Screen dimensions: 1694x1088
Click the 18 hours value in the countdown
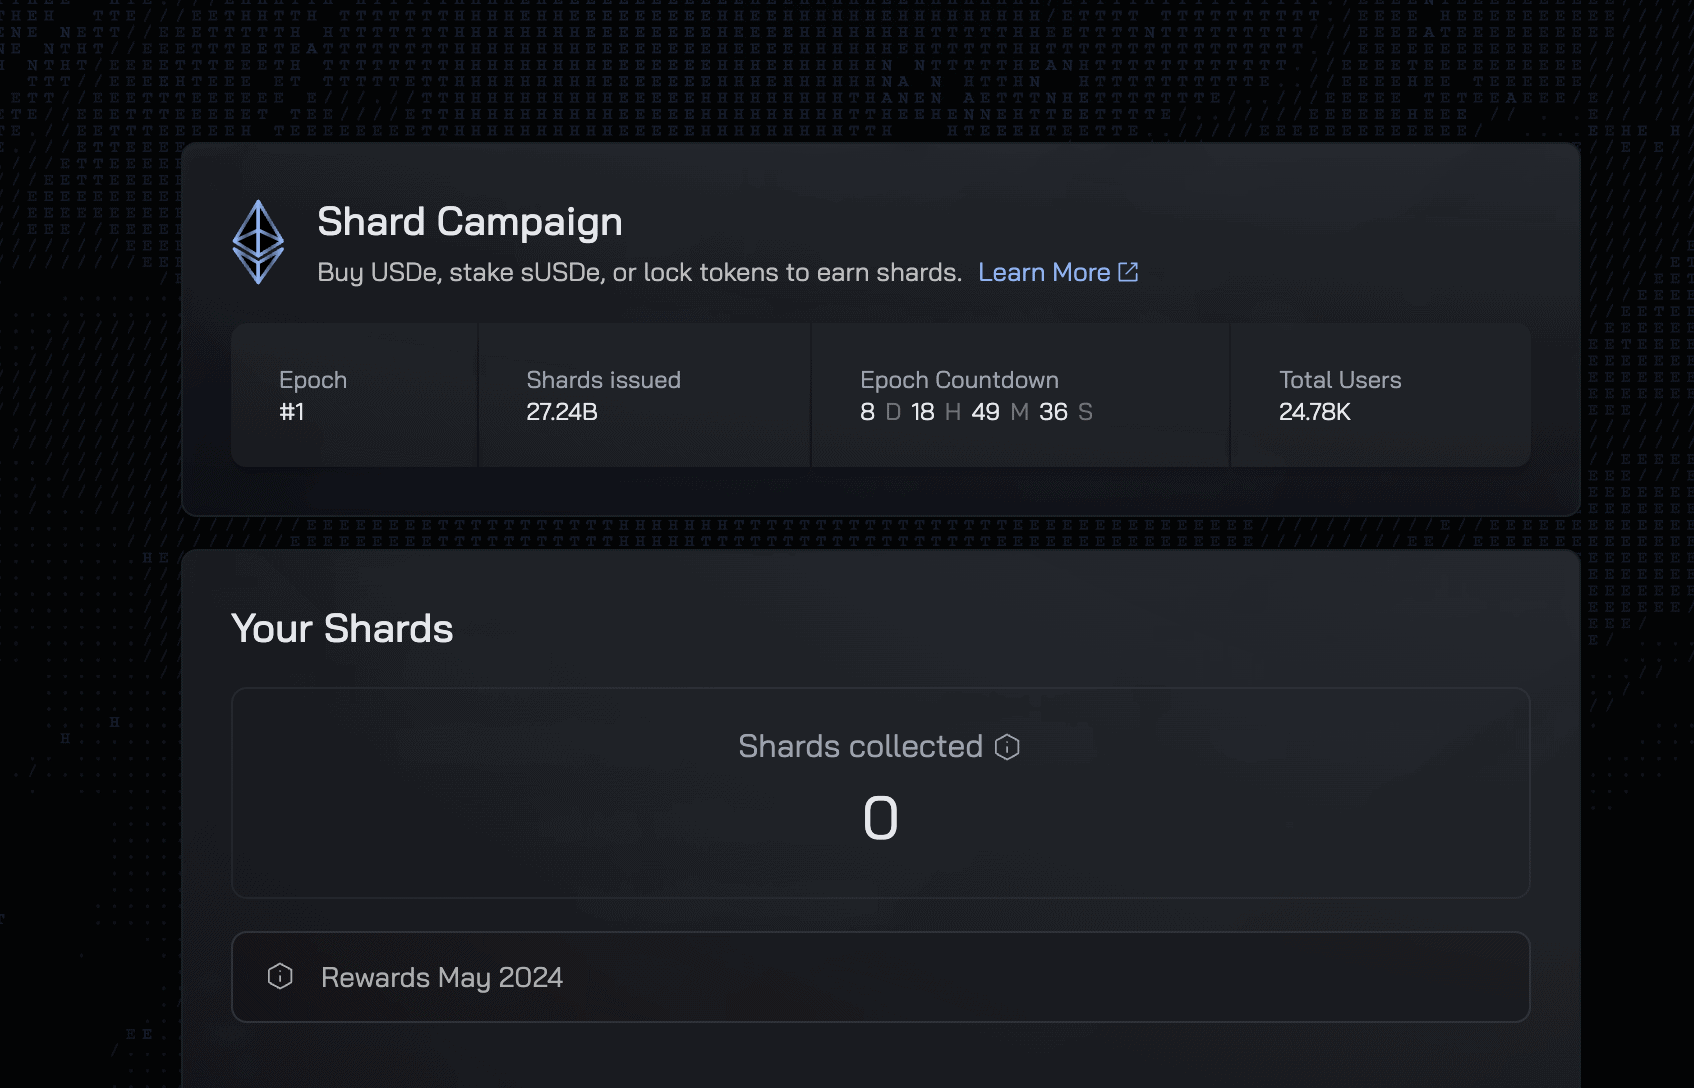click(x=922, y=412)
